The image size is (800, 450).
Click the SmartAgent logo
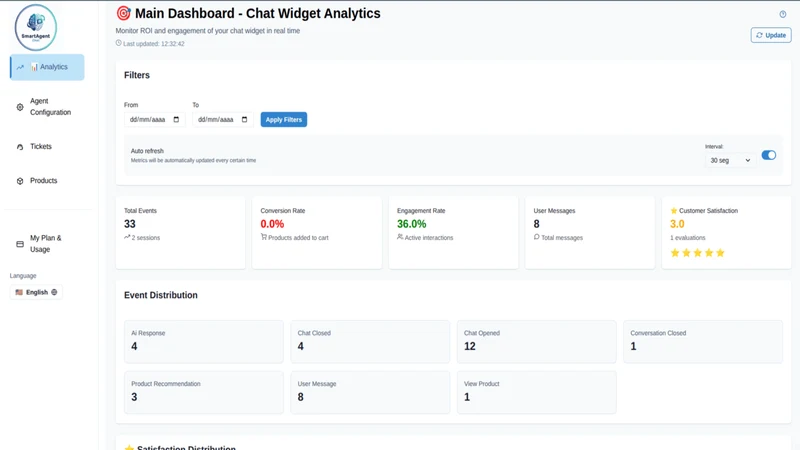tap(36, 28)
